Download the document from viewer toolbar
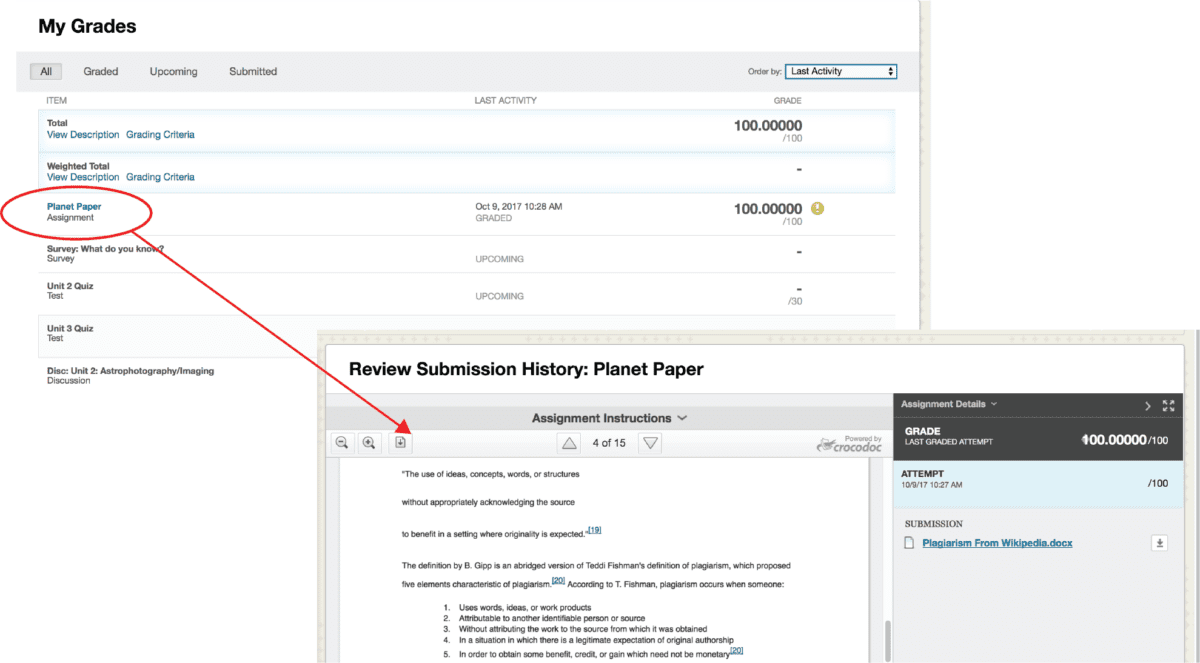This screenshot has height=663, width=1200. [x=400, y=443]
